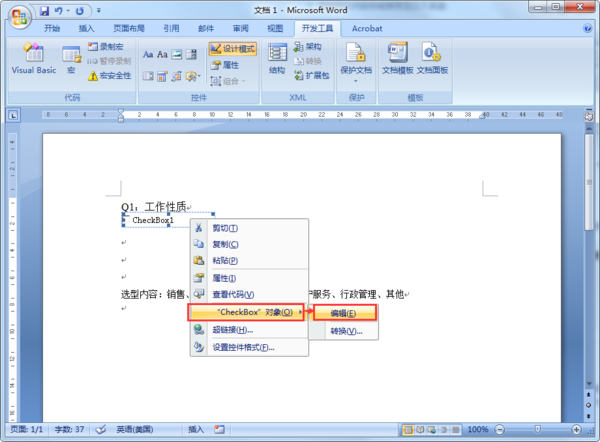Zoom out with minus button
Viewport: 600px width, 442px height.
[x=499, y=429]
